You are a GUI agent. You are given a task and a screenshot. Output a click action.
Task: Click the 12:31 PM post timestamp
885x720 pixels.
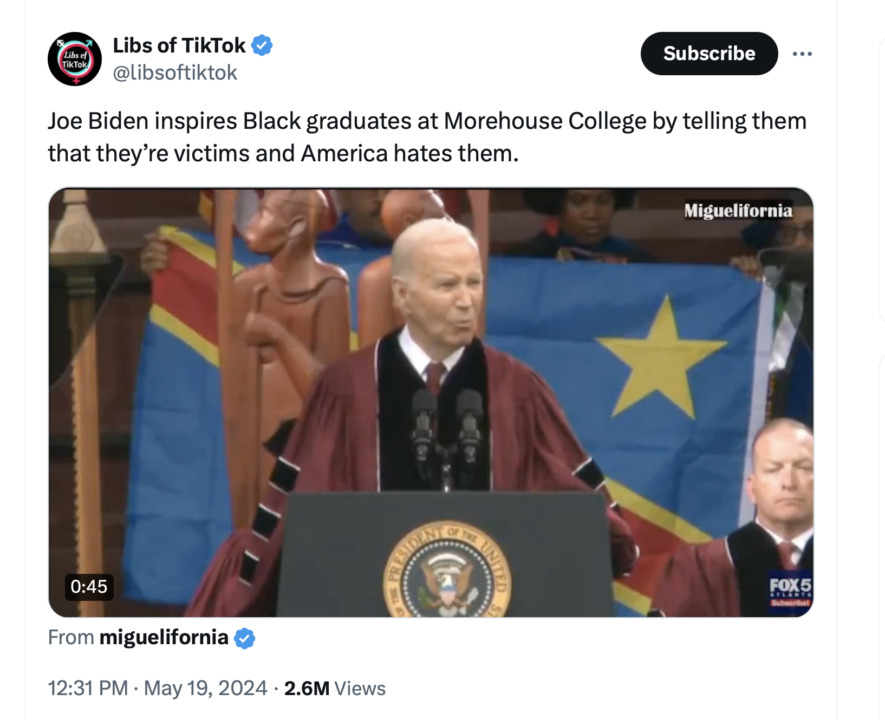click(x=88, y=688)
